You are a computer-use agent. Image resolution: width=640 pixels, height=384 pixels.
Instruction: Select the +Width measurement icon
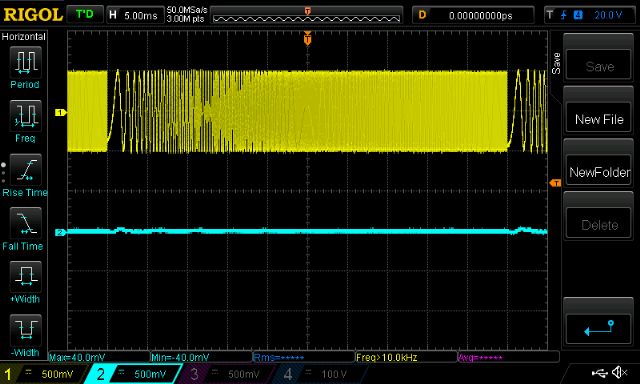(25, 277)
